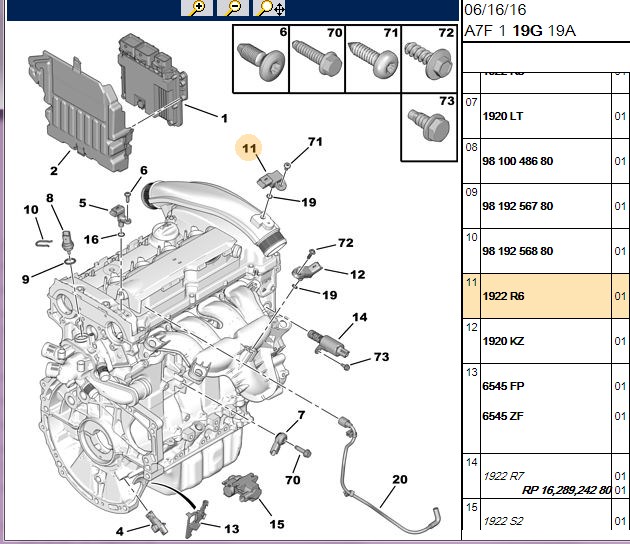This screenshot has width=630, height=544.
Task: Select part number 98 100 486 80
Action: [x=518, y=161]
